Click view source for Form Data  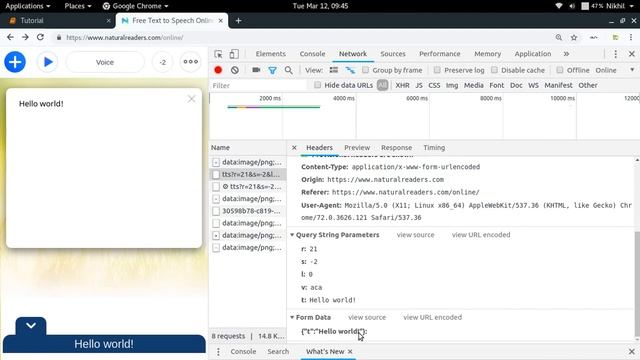[367, 317]
